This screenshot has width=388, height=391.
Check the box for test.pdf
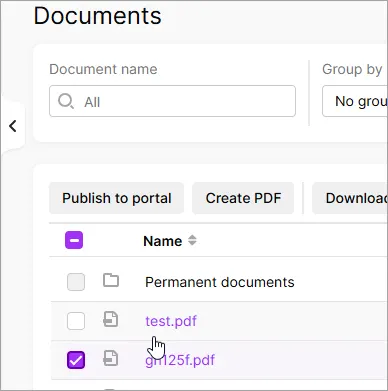click(x=76, y=321)
